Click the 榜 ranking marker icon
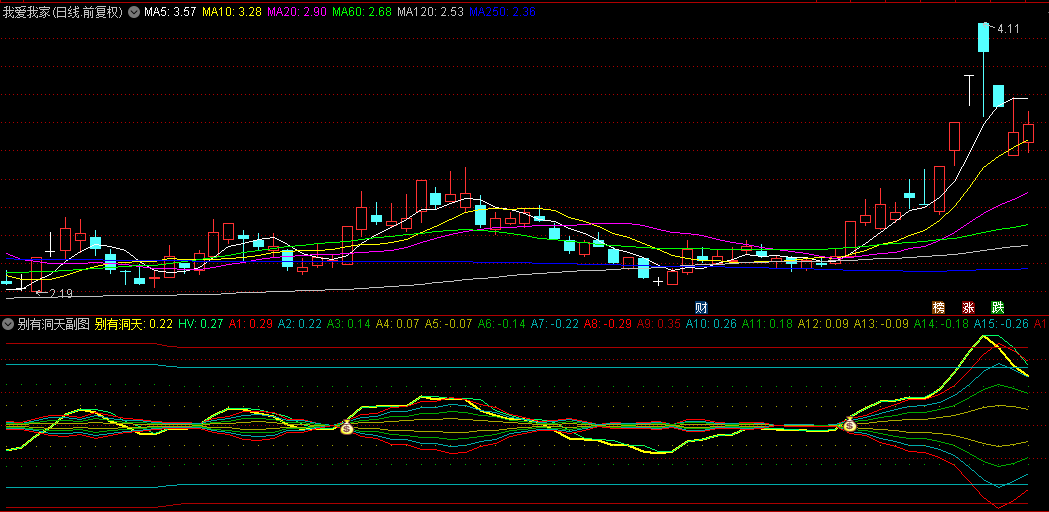1049x512 pixels. (x=938, y=307)
